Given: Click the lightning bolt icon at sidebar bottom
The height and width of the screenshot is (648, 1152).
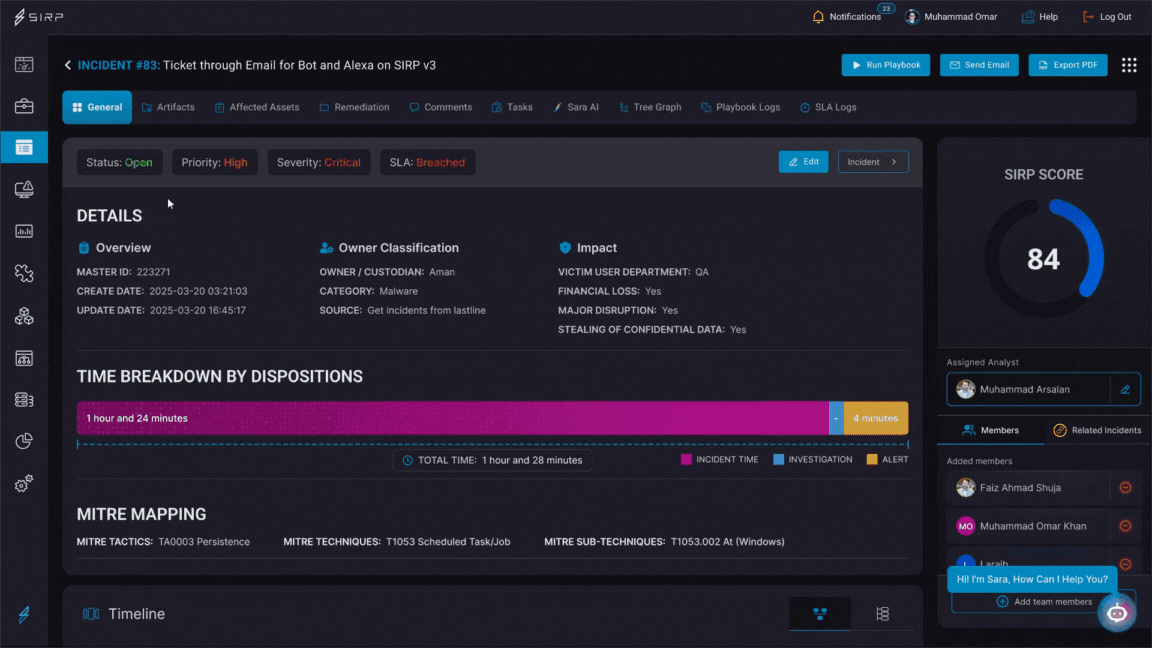Looking at the screenshot, I should [x=24, y=614].
